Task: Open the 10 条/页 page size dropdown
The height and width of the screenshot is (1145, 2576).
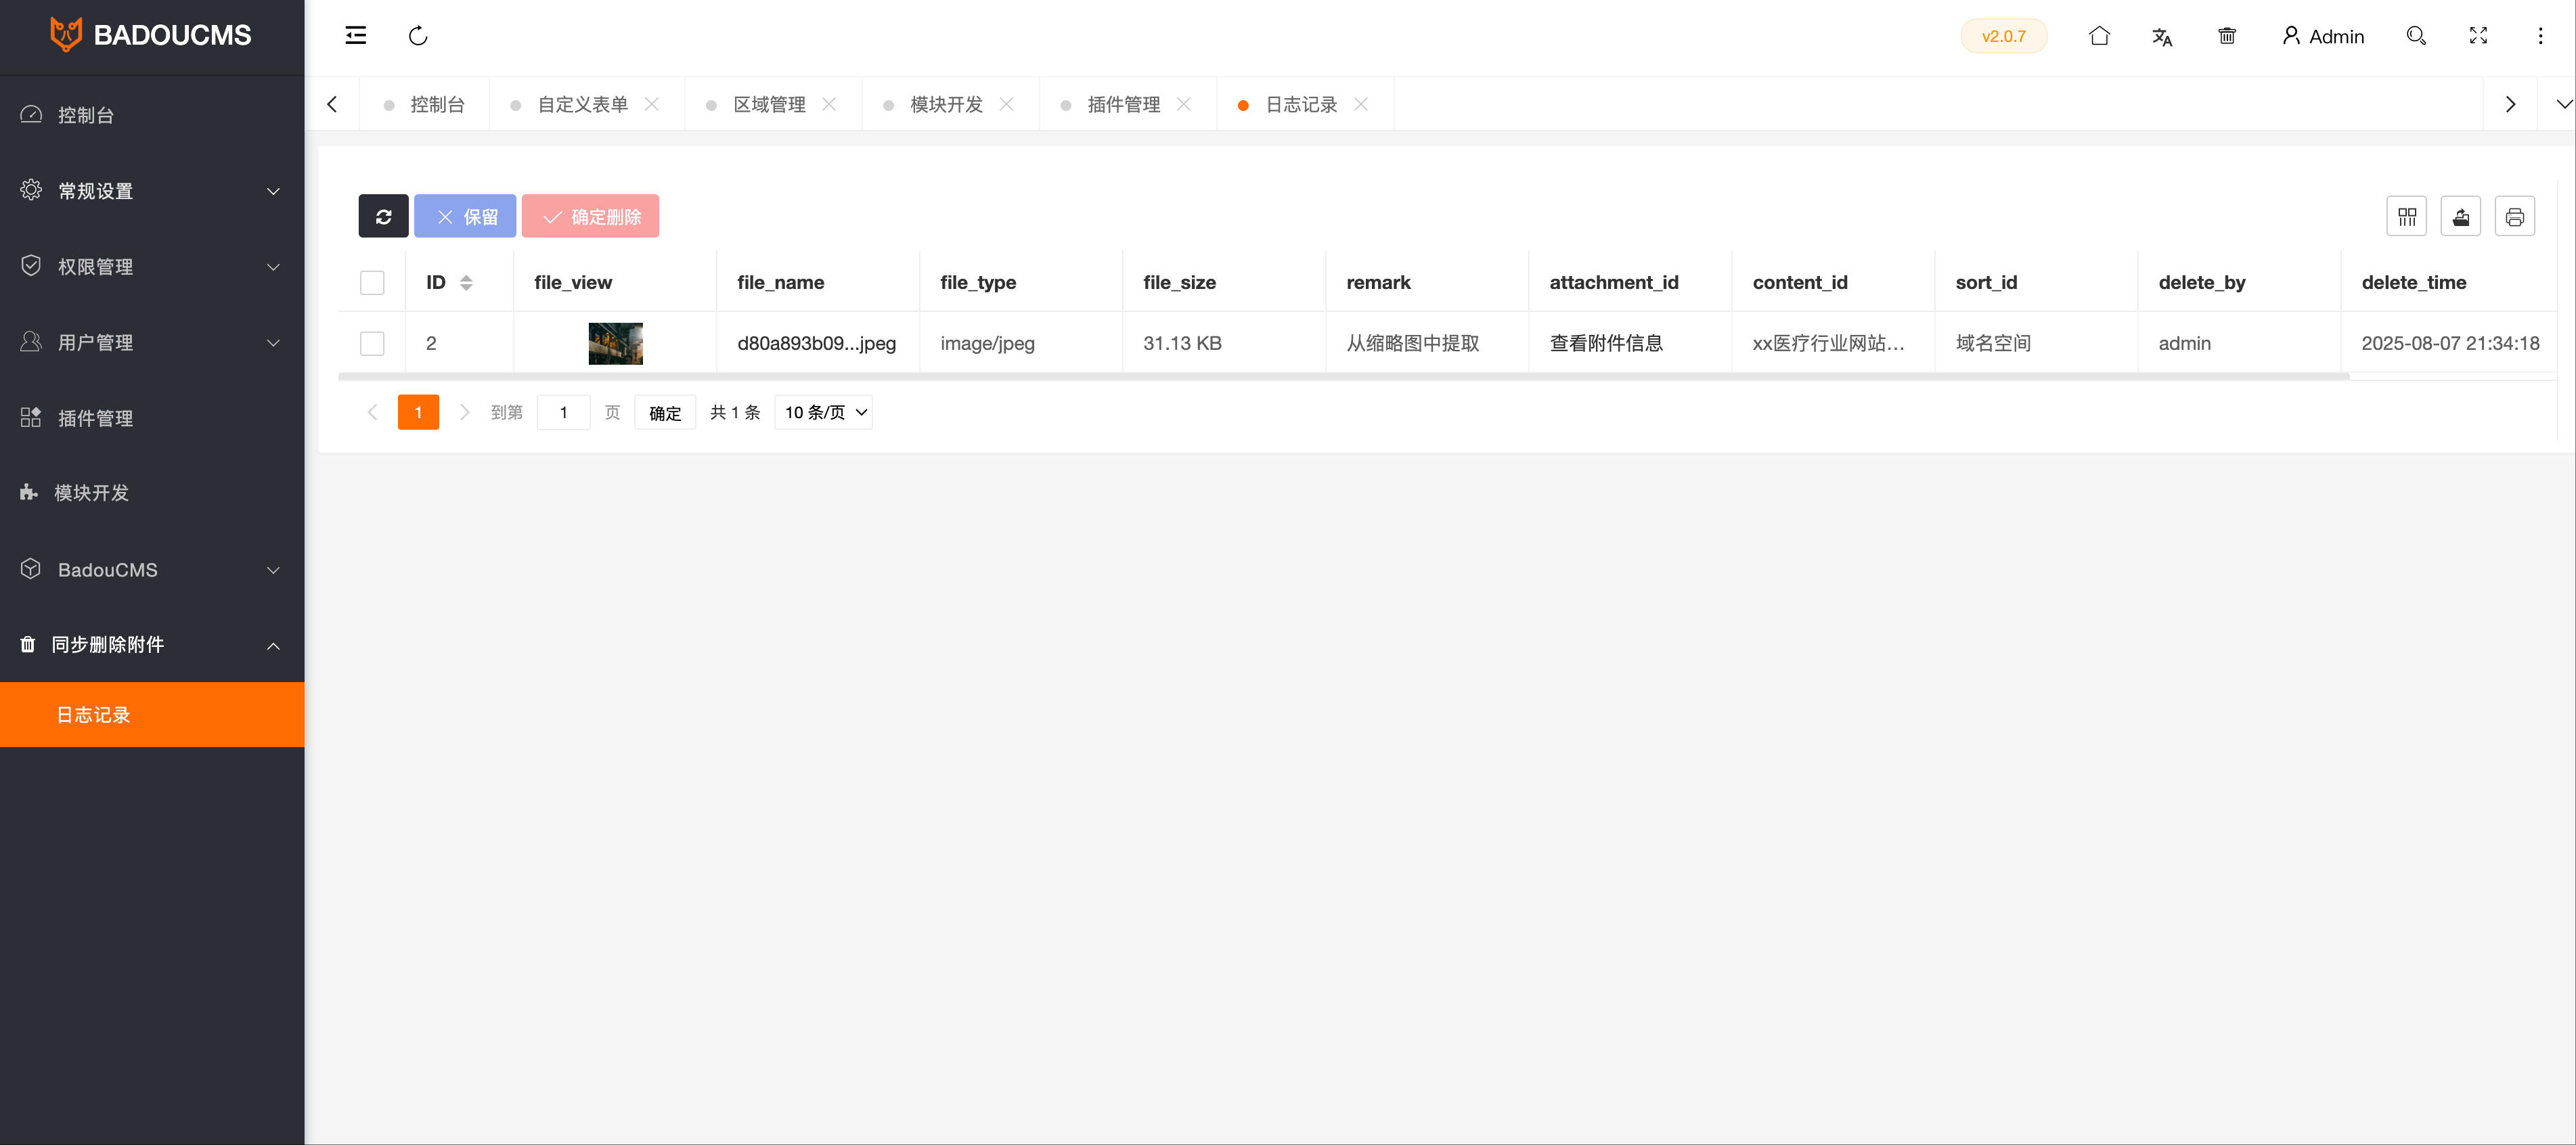Action: (824, 412)
